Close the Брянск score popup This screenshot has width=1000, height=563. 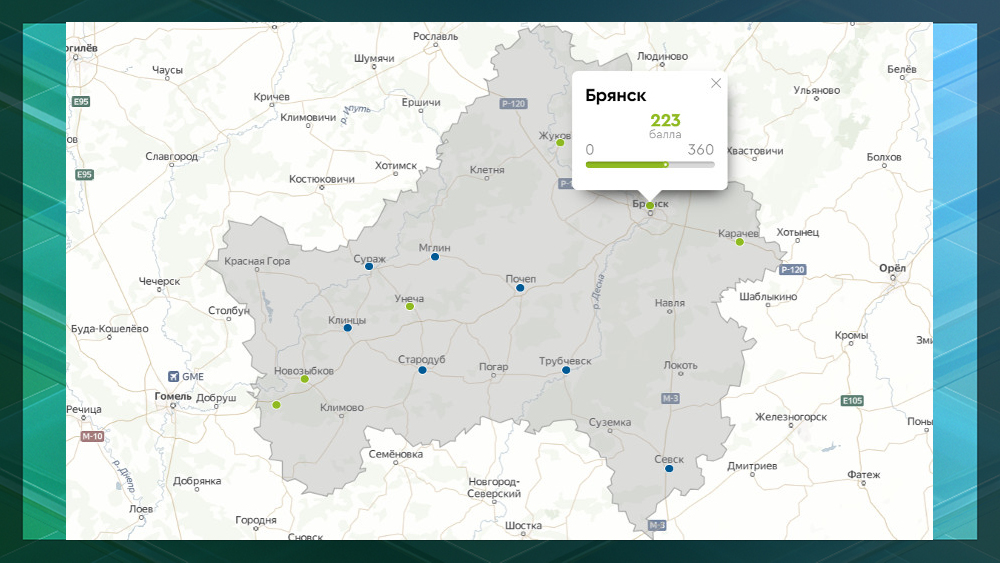(715, 84)
